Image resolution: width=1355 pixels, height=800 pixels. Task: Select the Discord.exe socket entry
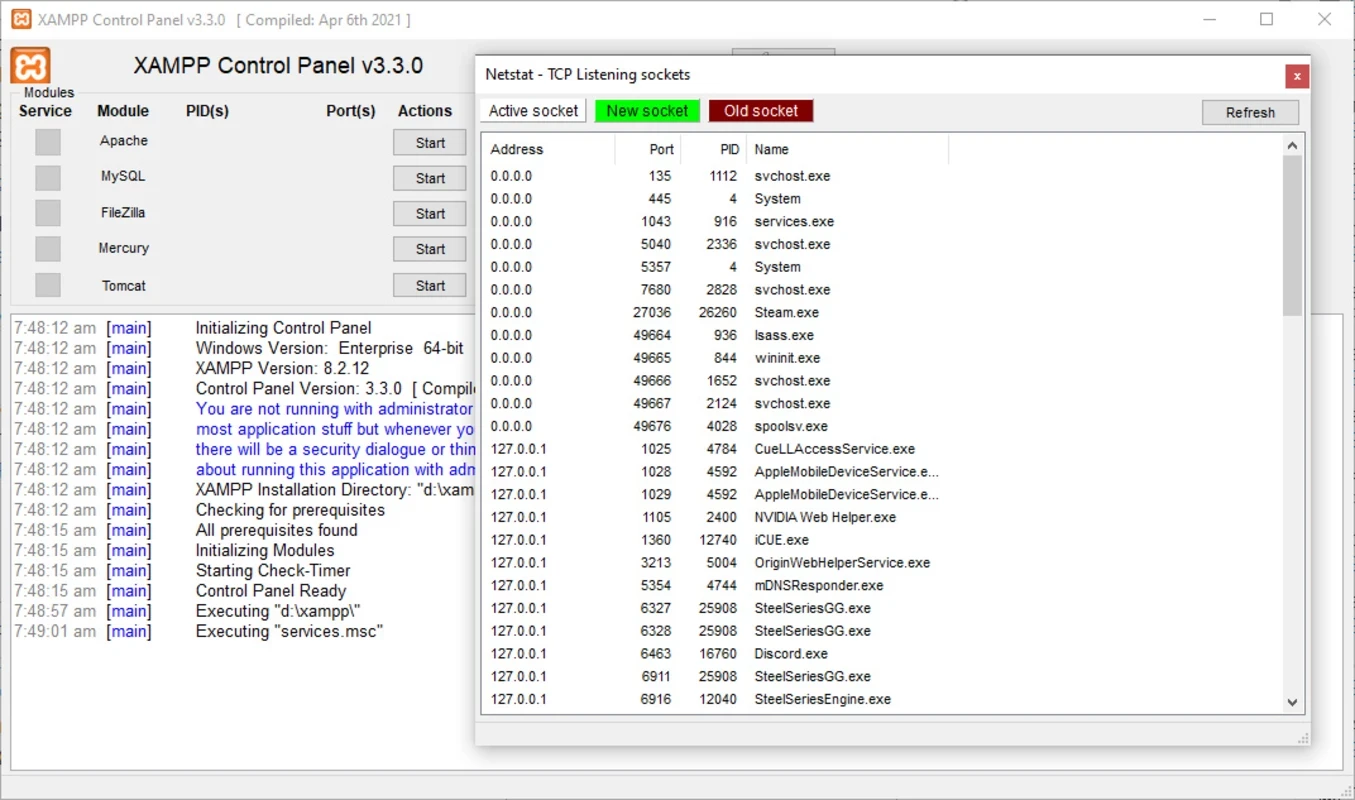790,654
